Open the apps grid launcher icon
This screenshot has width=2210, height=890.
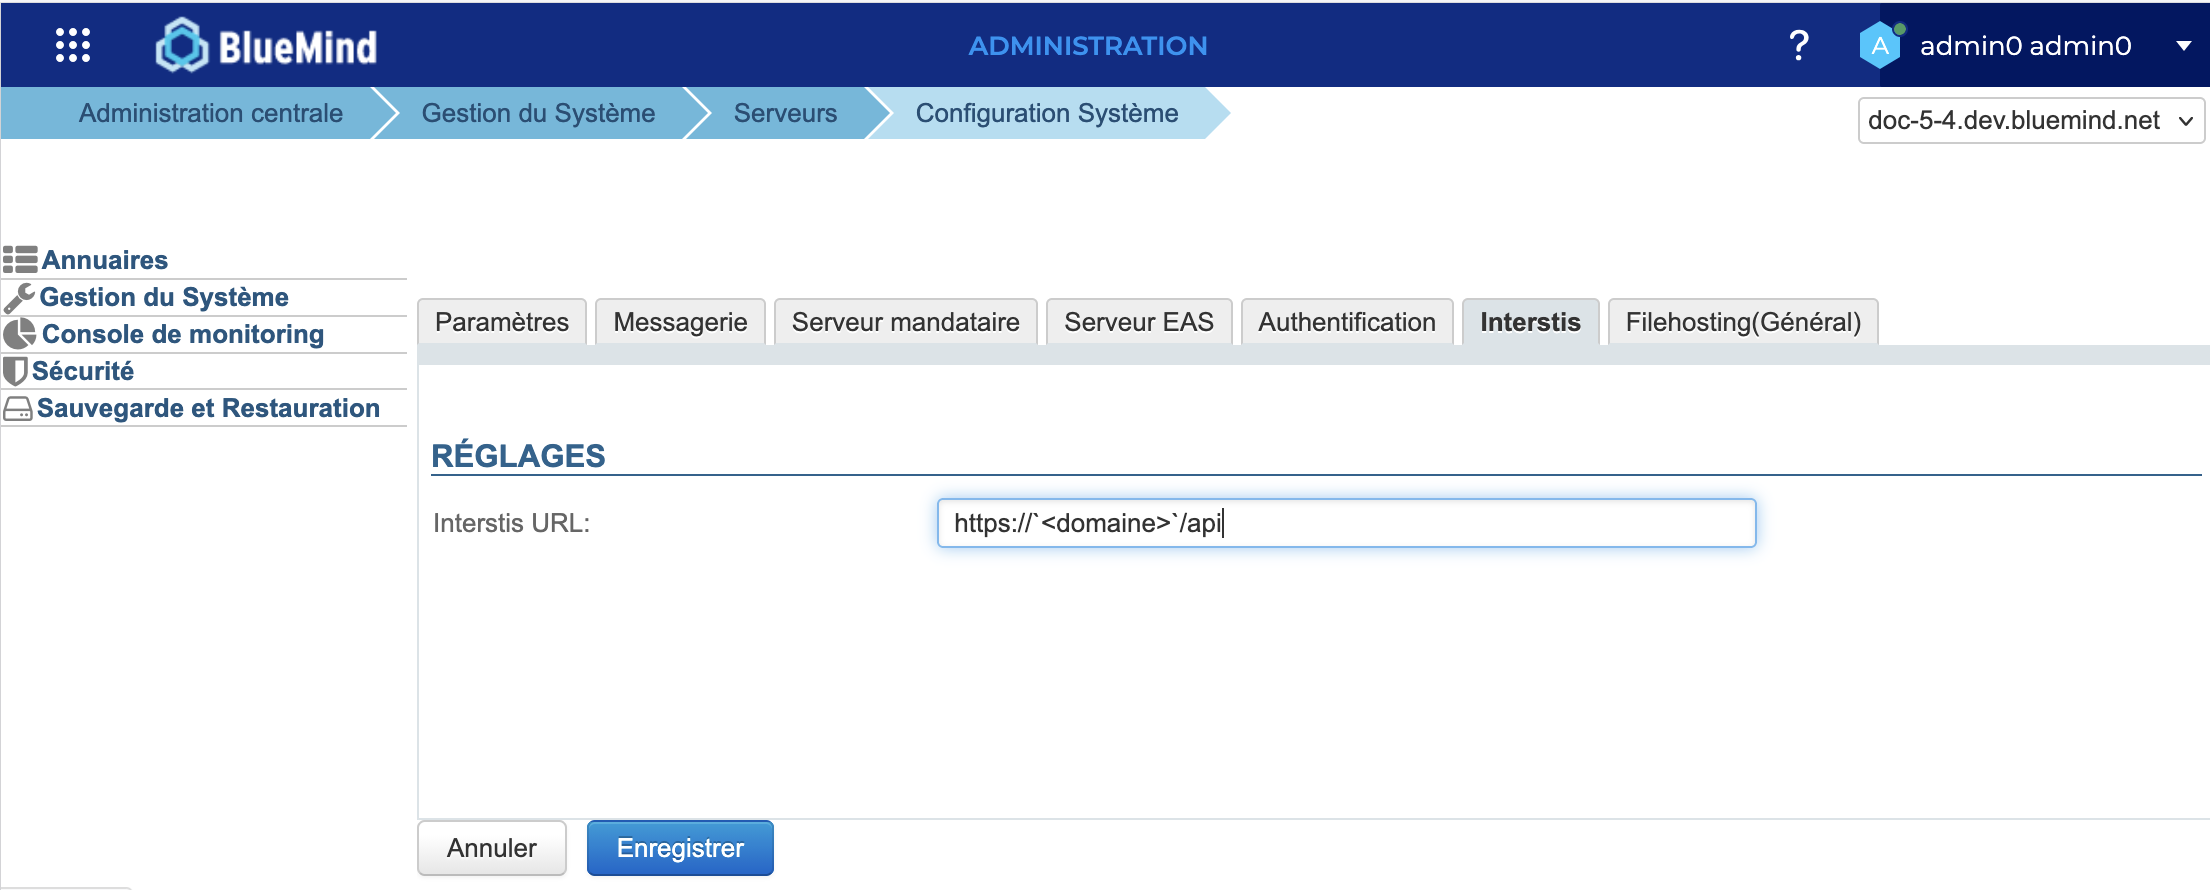coord(73,45)
